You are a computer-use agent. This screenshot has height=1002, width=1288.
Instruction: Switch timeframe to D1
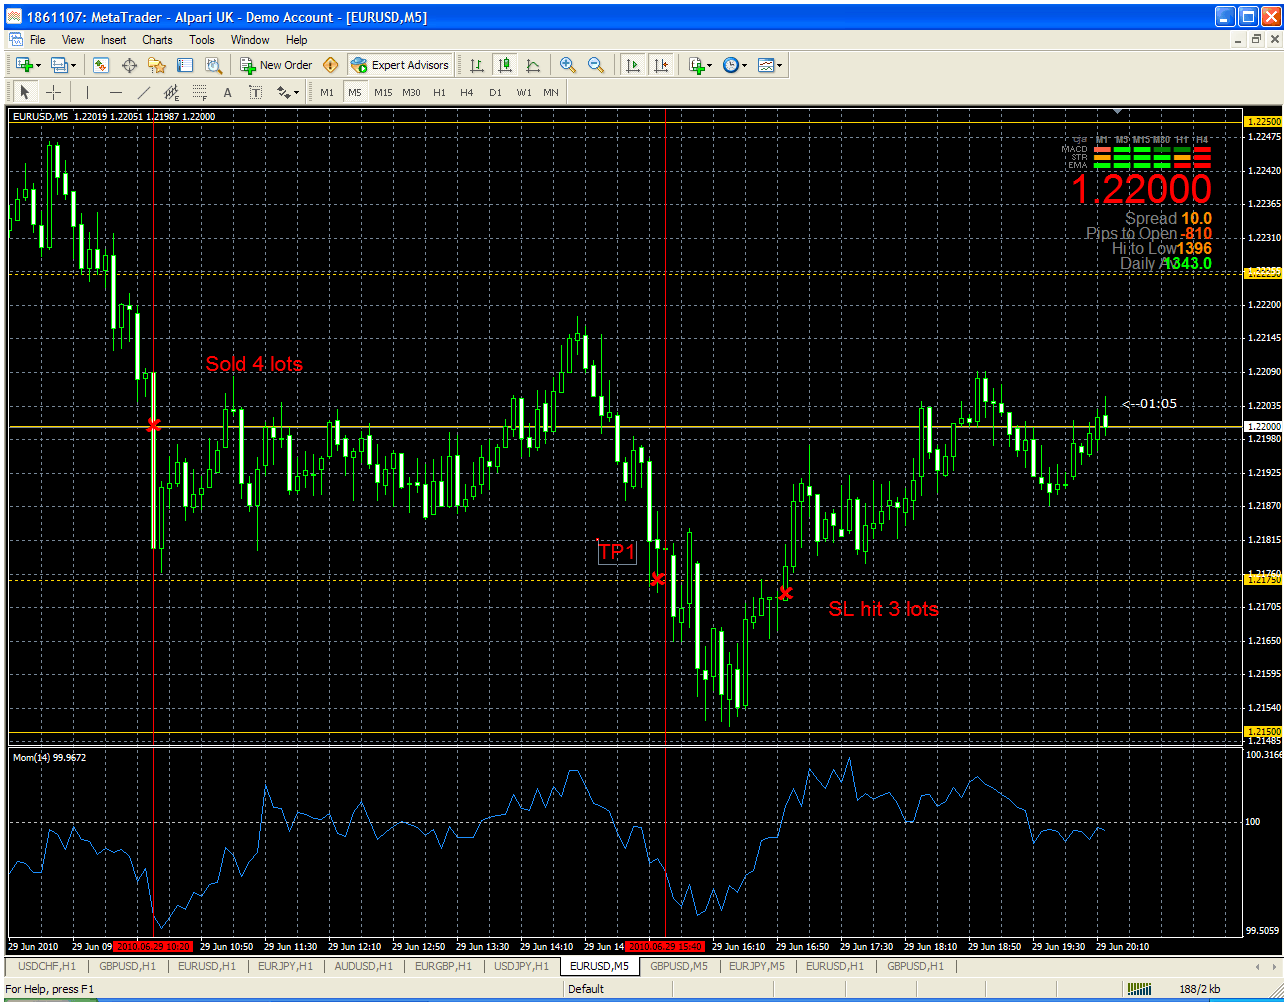[495, 92]
